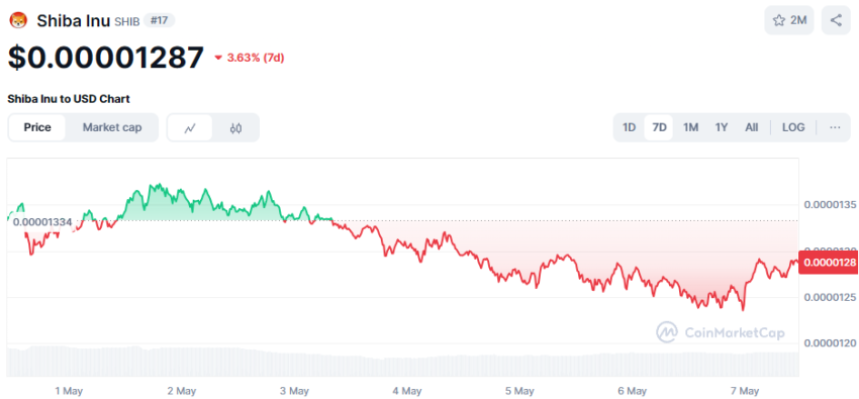Click the #17 rank badge
Viewport: 859px width, 399px height.
point(159,21)
